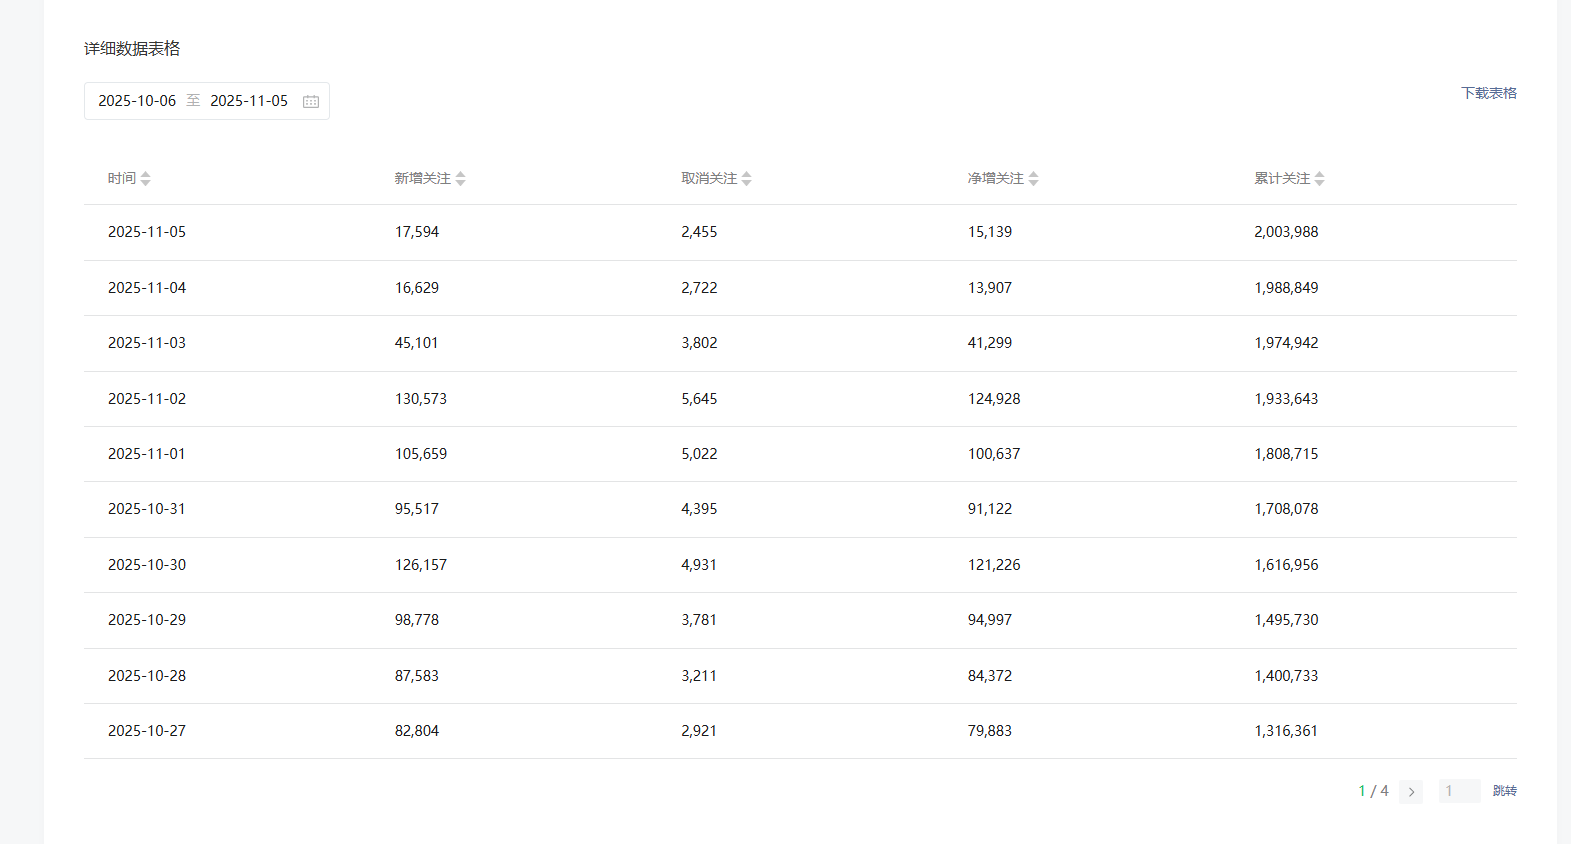Sort by 取消关注 column sort icon
Image resolution: width=1571 pixels, height=844 pixels.
click(x=747, y=178)
